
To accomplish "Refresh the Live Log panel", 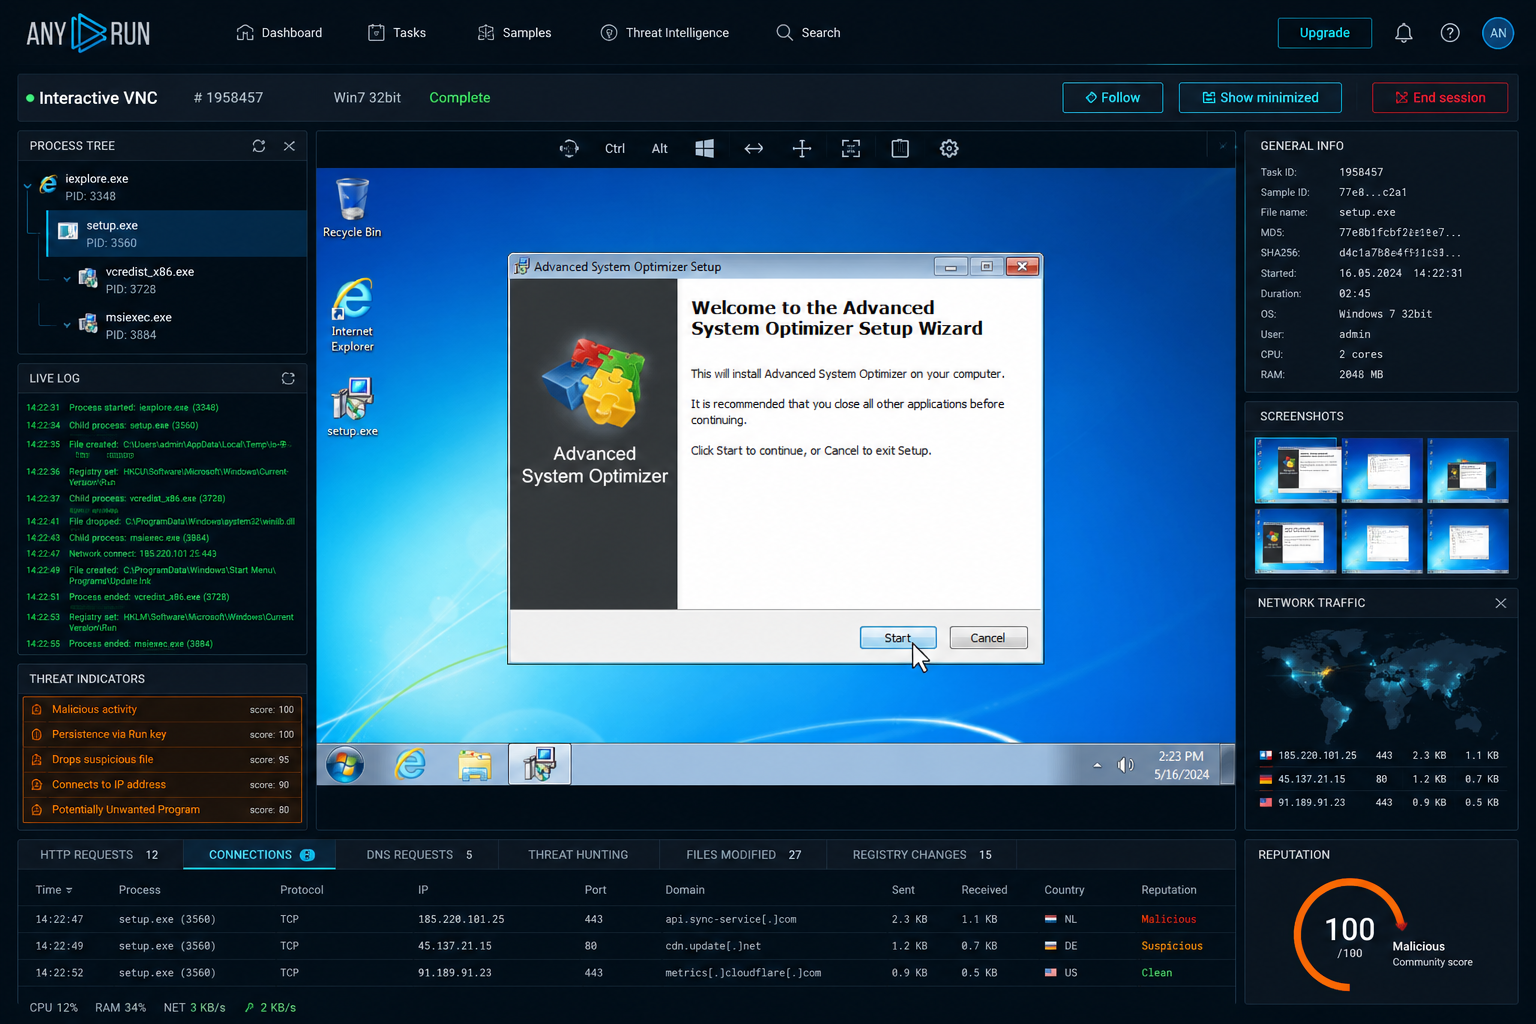I will point(288,378).
